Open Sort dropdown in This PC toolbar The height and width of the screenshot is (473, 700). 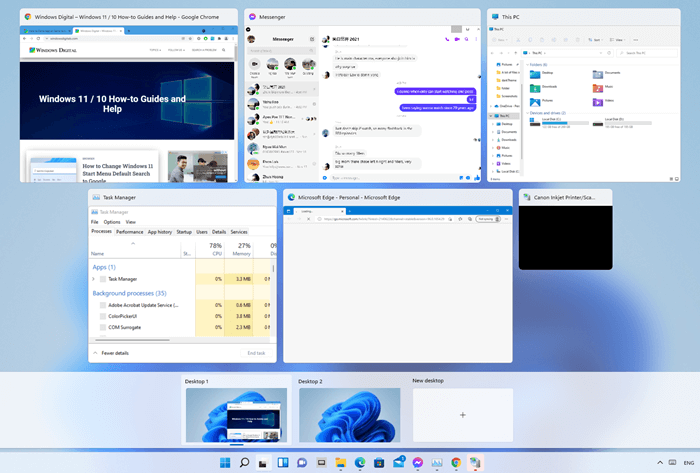595,40
